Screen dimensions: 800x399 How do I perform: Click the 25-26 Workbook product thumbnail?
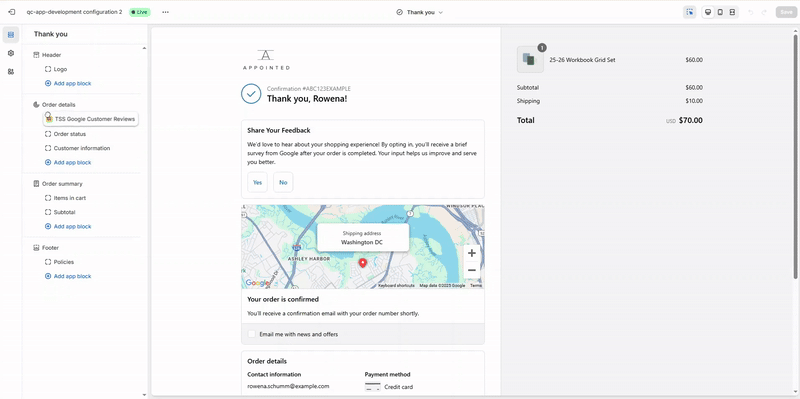[x=530, y=60]
